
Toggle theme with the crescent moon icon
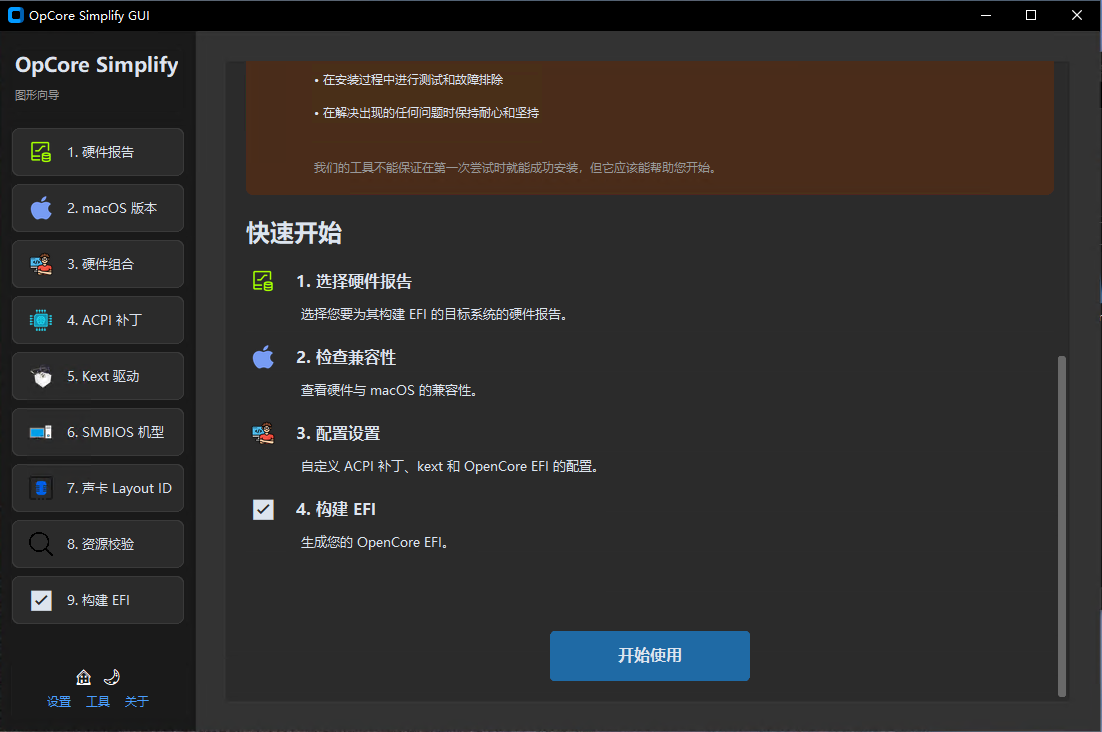112,677
